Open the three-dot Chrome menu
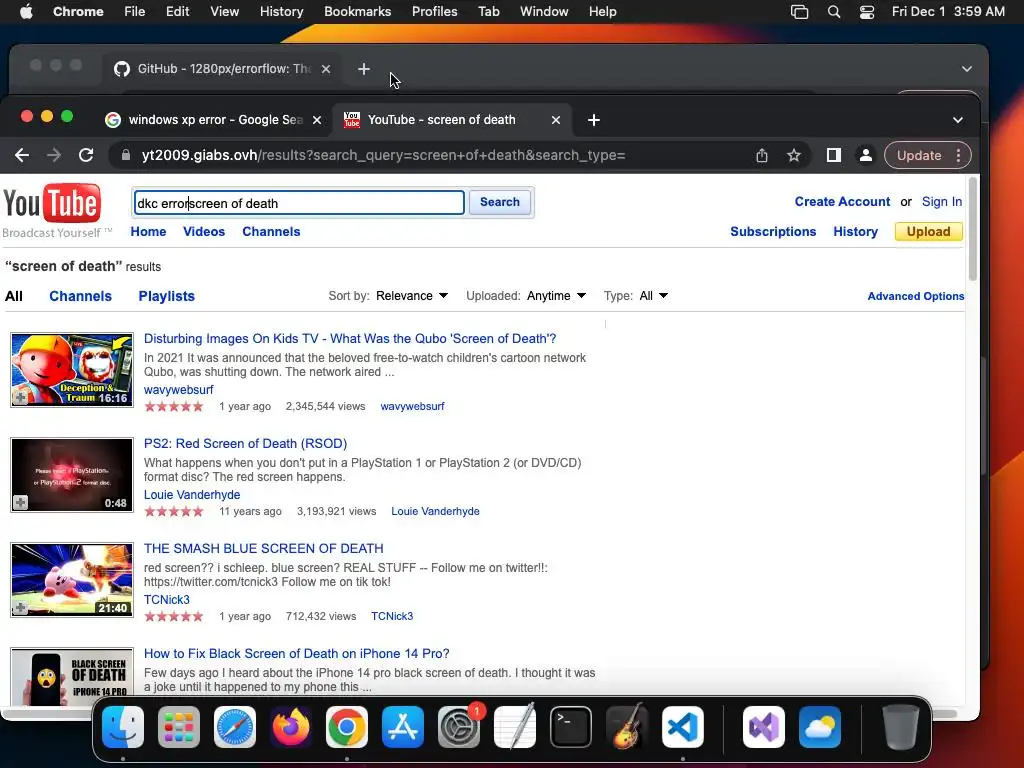Viewport: 1024px width, 768px height. click(x=958, y=155)
